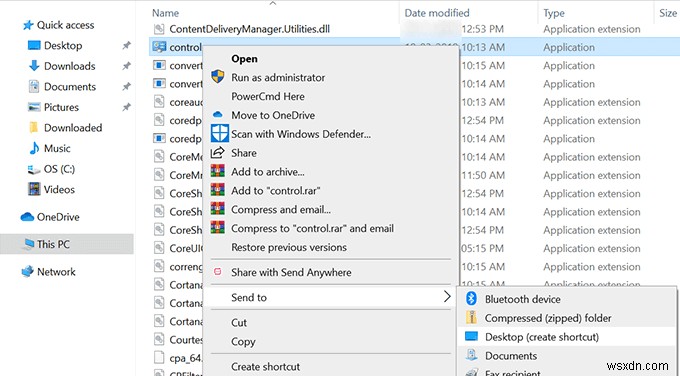The width and height of the screenshot is (680, 376).
Task: Click the cloud icon beside Move to OneDrive
Action: [x=218, y=115]
